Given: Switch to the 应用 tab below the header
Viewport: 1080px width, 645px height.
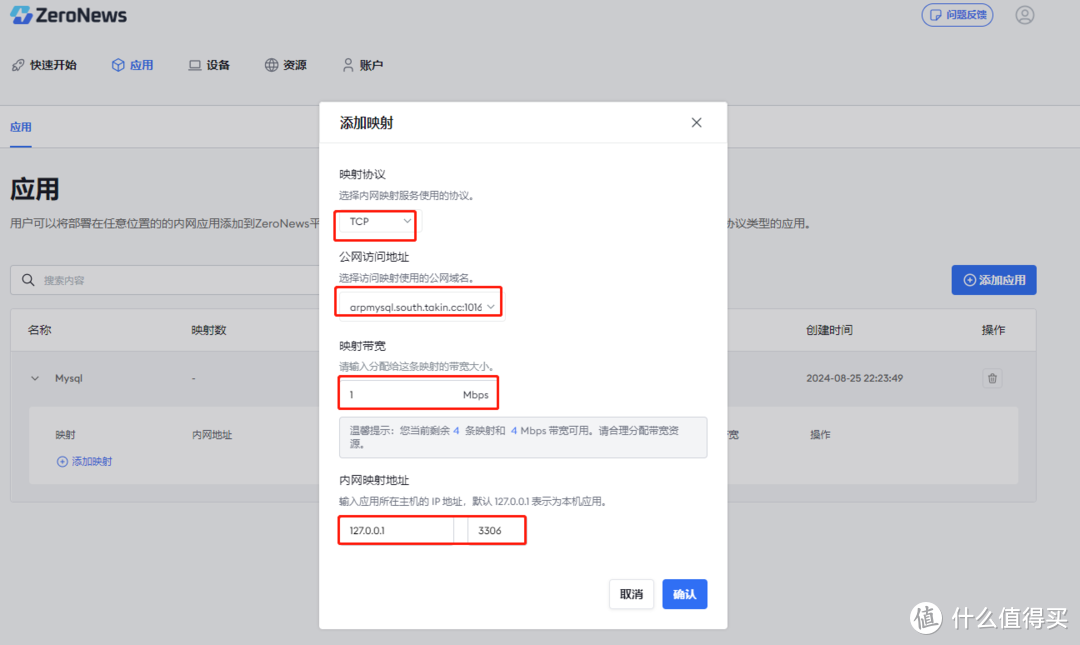Looking at the screenshot, I should tap(20, 128).
